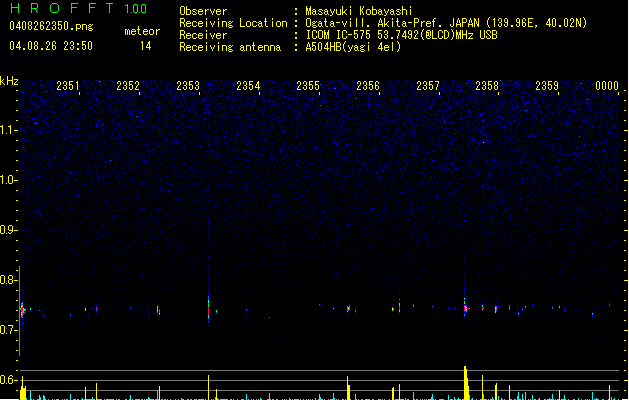Select the Ogata-vill. Akita-Pref. JAPAN location text
The width and height of the screenshot is (629, 400).
446,23
